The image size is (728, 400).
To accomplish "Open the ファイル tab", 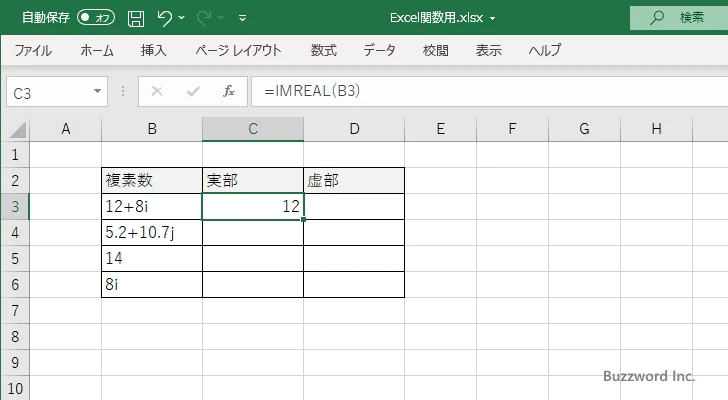I will (x=33, y=50).
